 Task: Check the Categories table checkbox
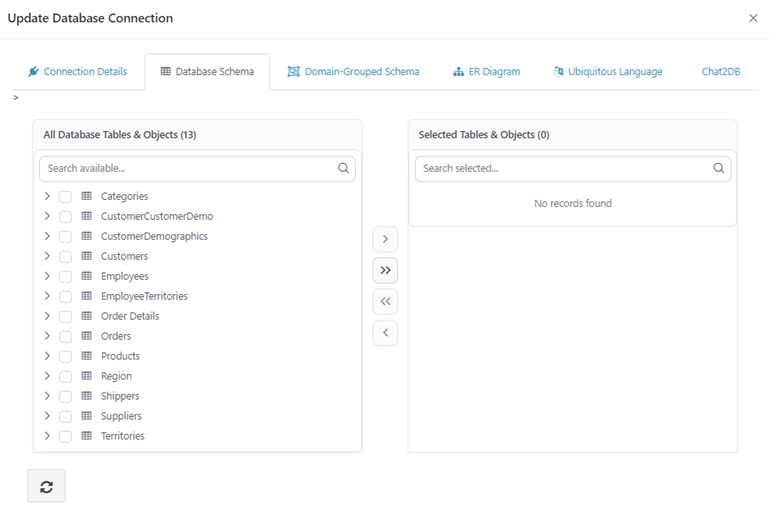coord(65,197)
